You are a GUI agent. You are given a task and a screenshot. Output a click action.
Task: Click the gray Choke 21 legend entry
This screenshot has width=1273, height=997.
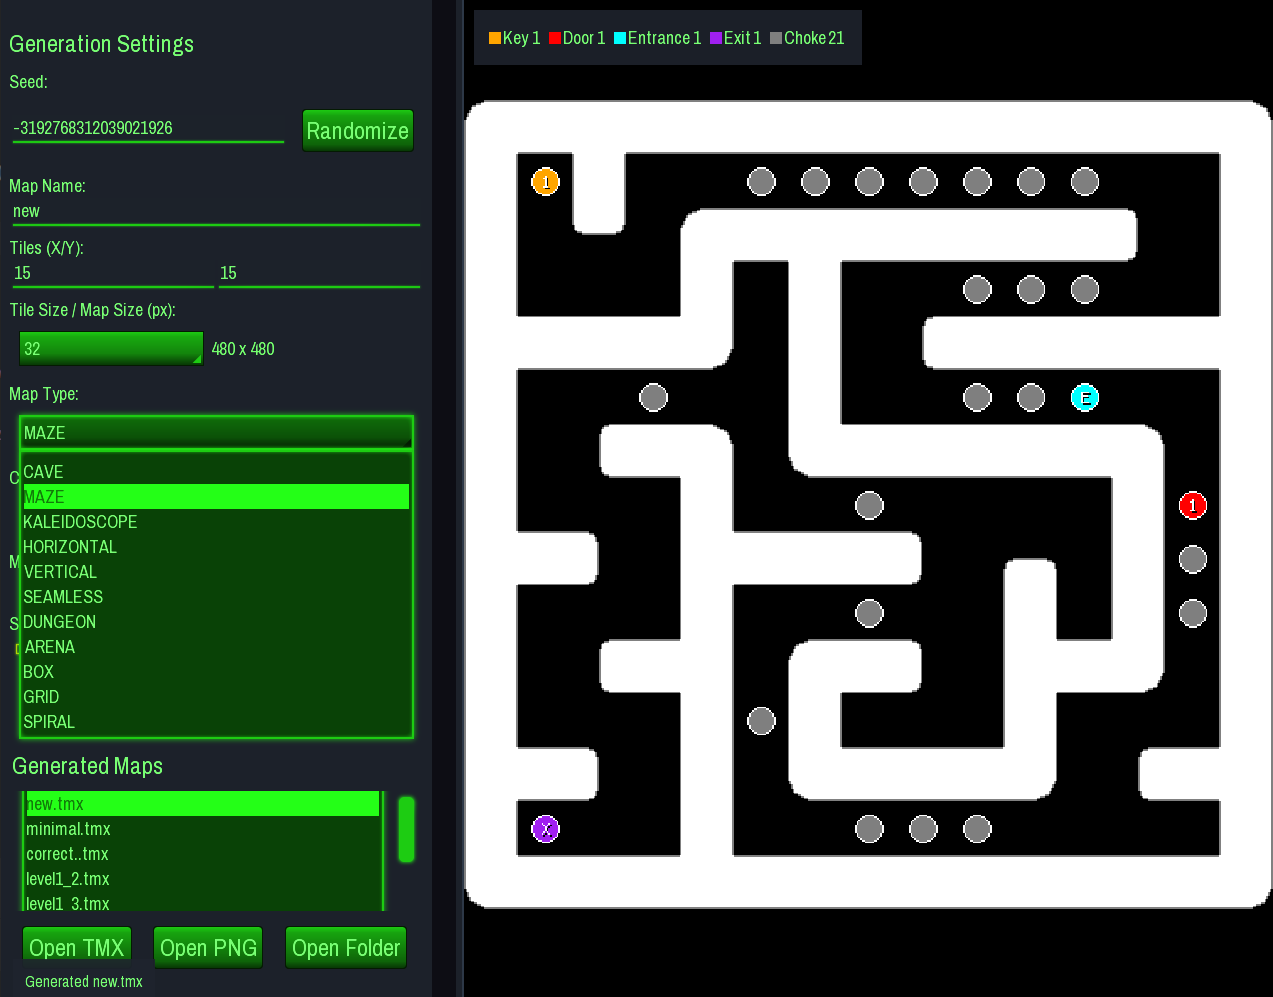808,38
